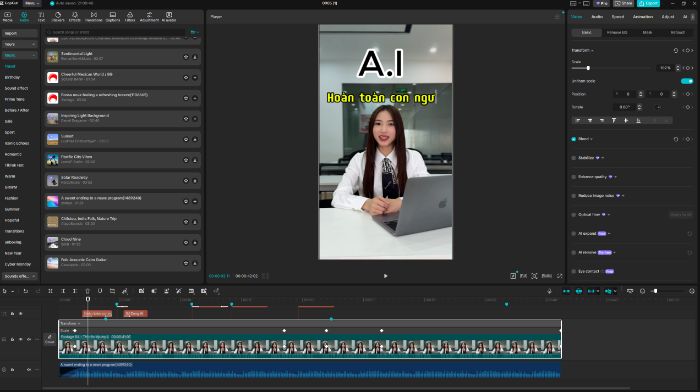Click the Cover button beside video track
The image size is (700, 392).
50,339
